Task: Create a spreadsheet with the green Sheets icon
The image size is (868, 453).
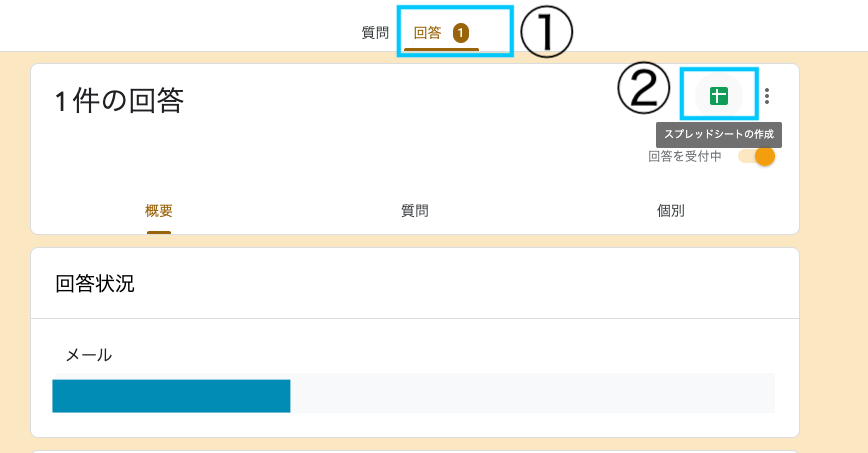Action: pos(718,96)
